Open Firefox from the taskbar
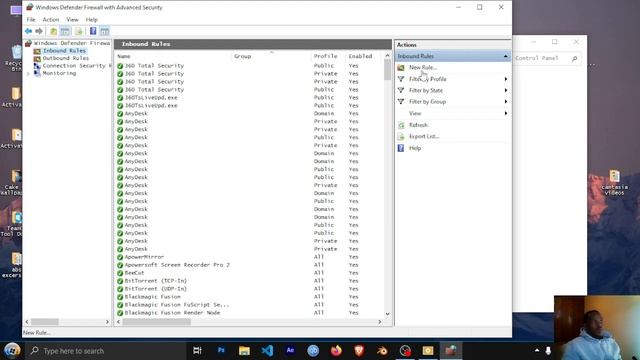Screen dimensions: 640x360 point(336,351)
